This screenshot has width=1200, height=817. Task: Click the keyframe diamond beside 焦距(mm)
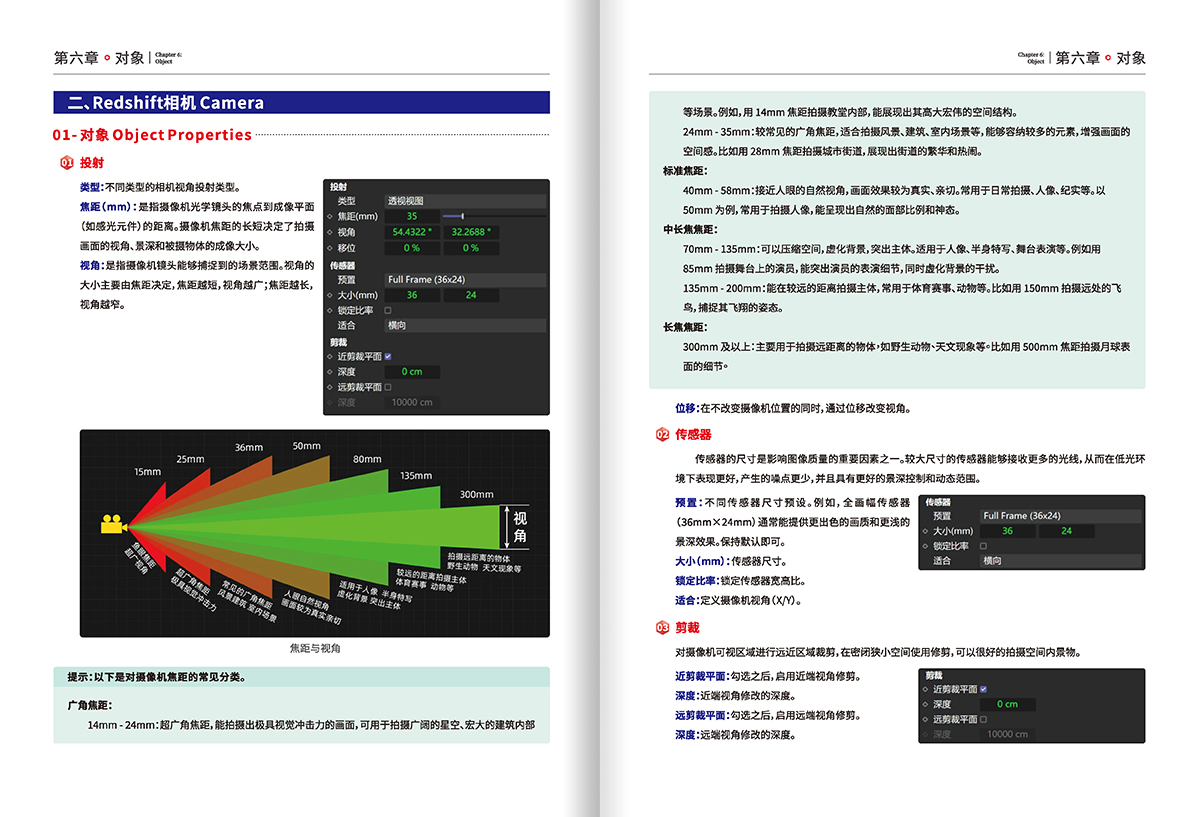pyautogui.click(x=330, y=217)
